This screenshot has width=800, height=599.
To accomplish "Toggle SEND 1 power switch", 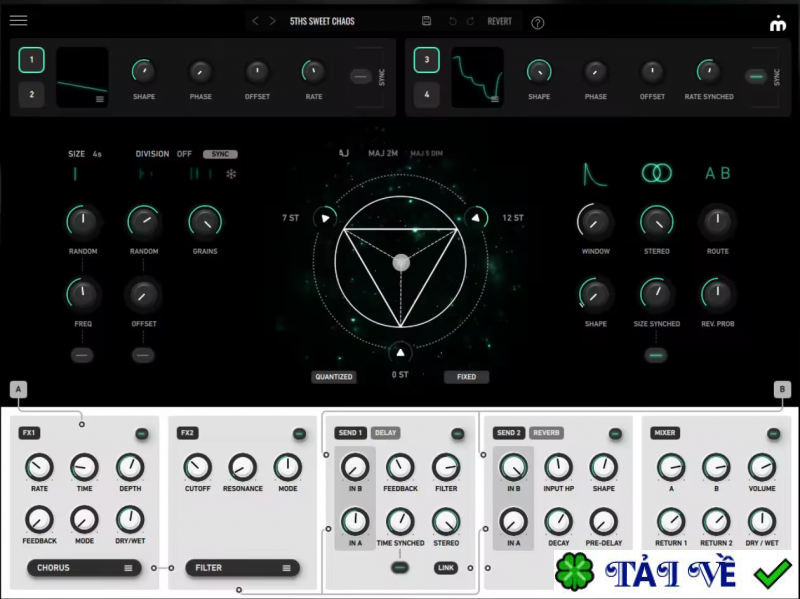I will (x=458, y=434).
